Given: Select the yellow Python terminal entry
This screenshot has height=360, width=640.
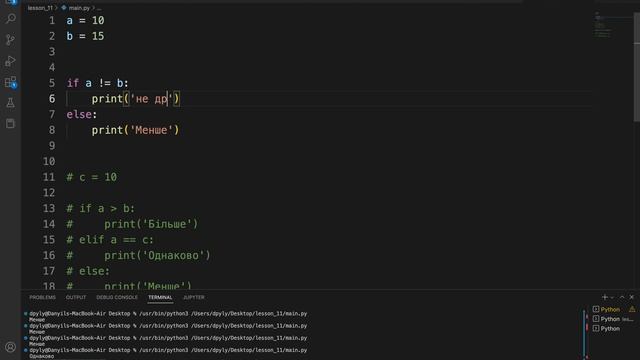Looking at the screenshot, I should pyautogui.click(x=610, y=309).
